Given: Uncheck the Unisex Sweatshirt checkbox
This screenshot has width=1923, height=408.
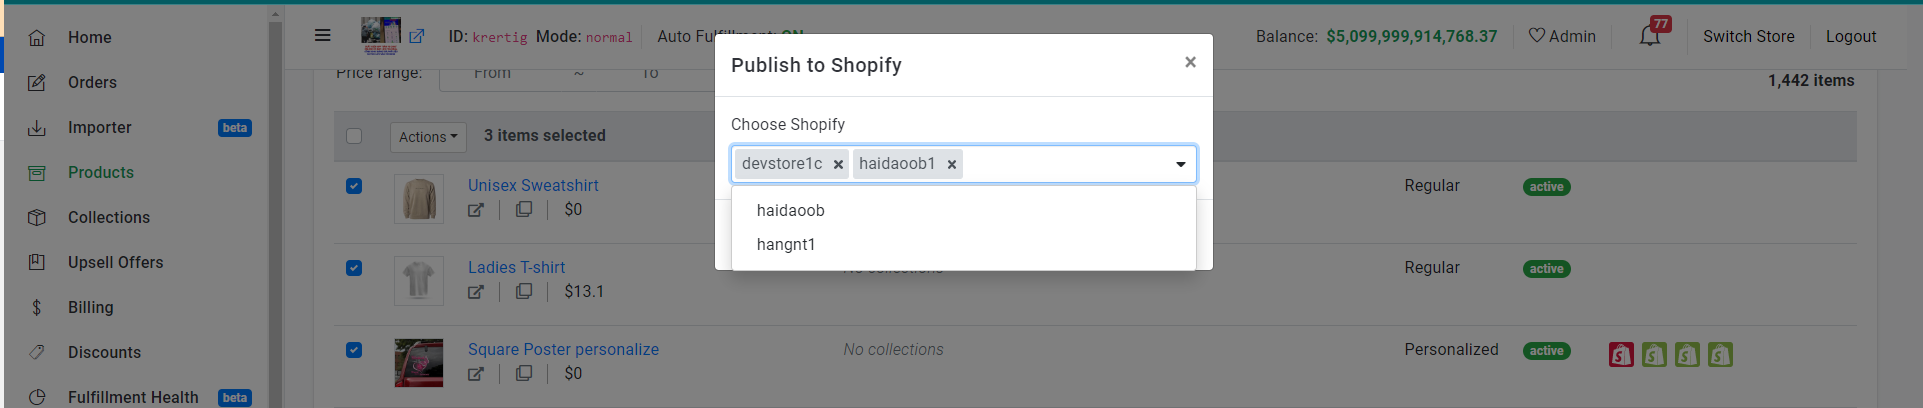Looking at the screenshot, I should pyautogui.click(x=354, y=186).
